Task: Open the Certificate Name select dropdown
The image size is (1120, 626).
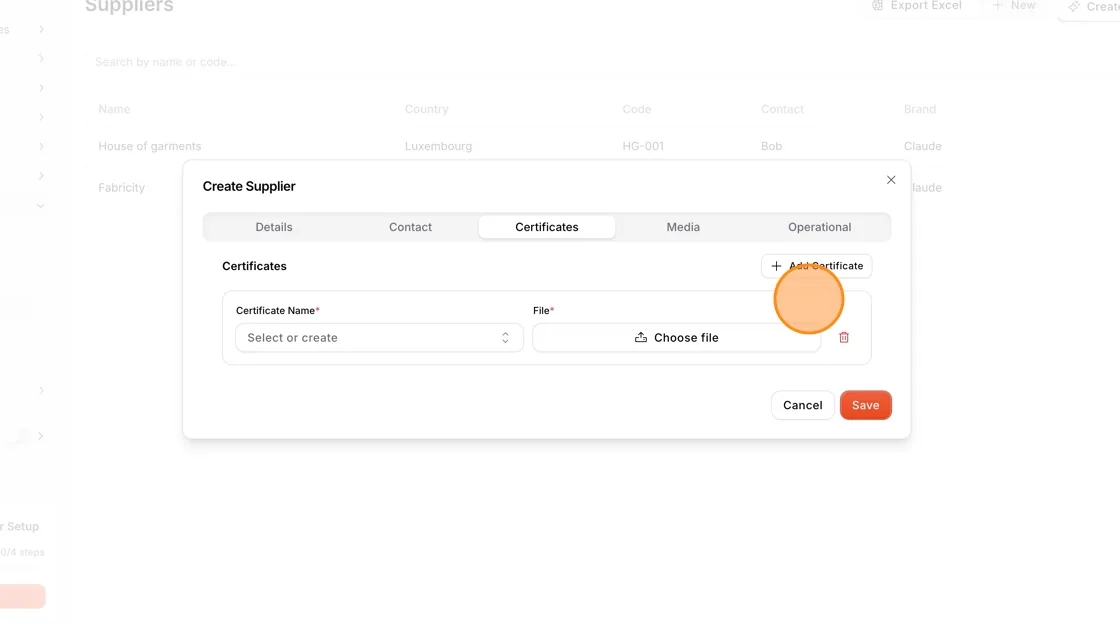Action: coord(379,337)
